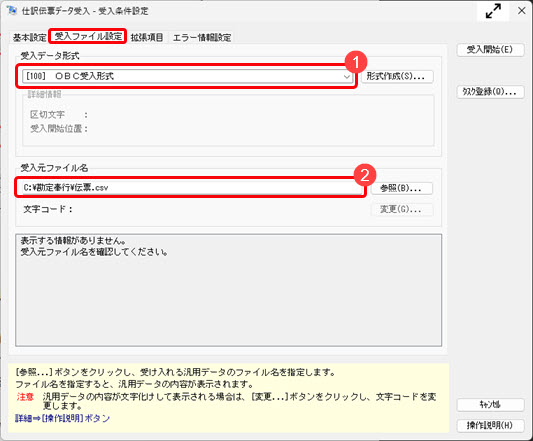Open タスク登録(O)... dialog
533x441 pixels.
[490, 91]
